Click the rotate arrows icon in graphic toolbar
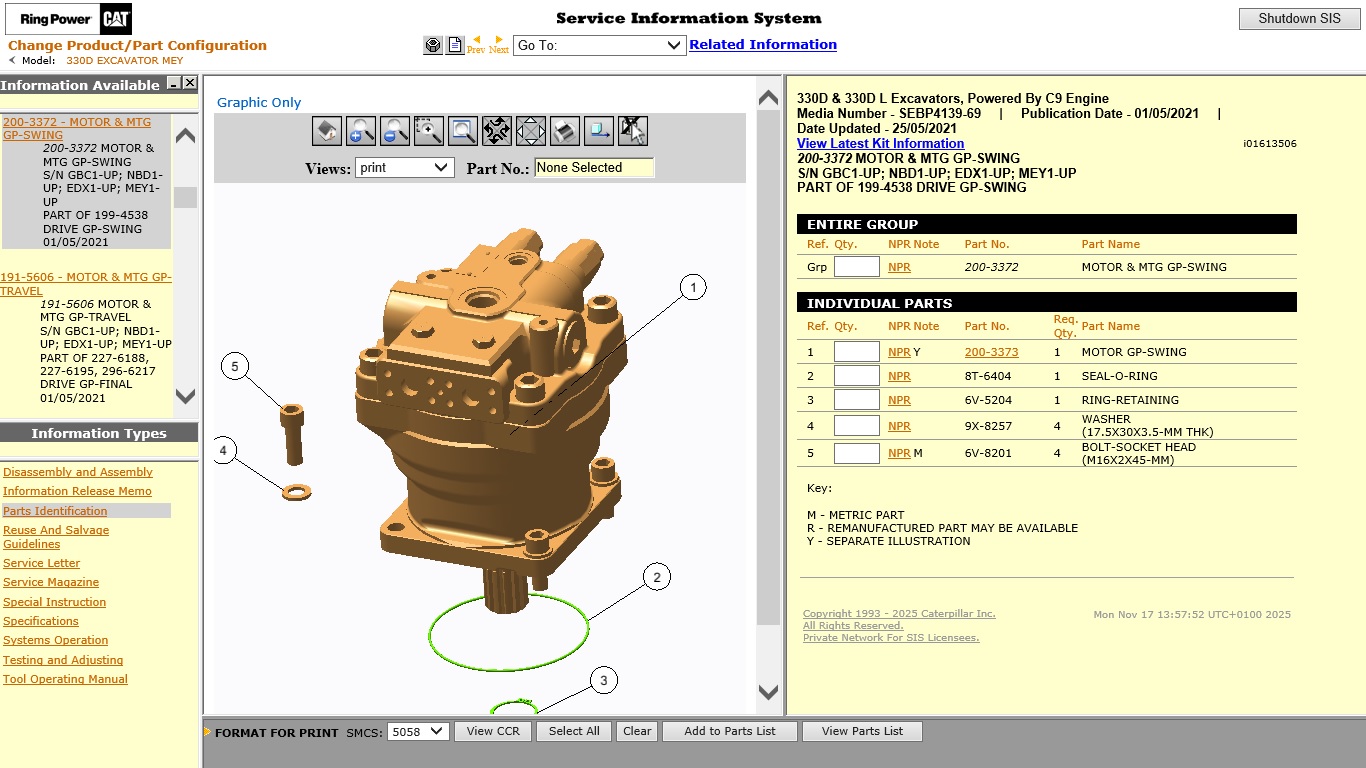 (x=497, y=130)
